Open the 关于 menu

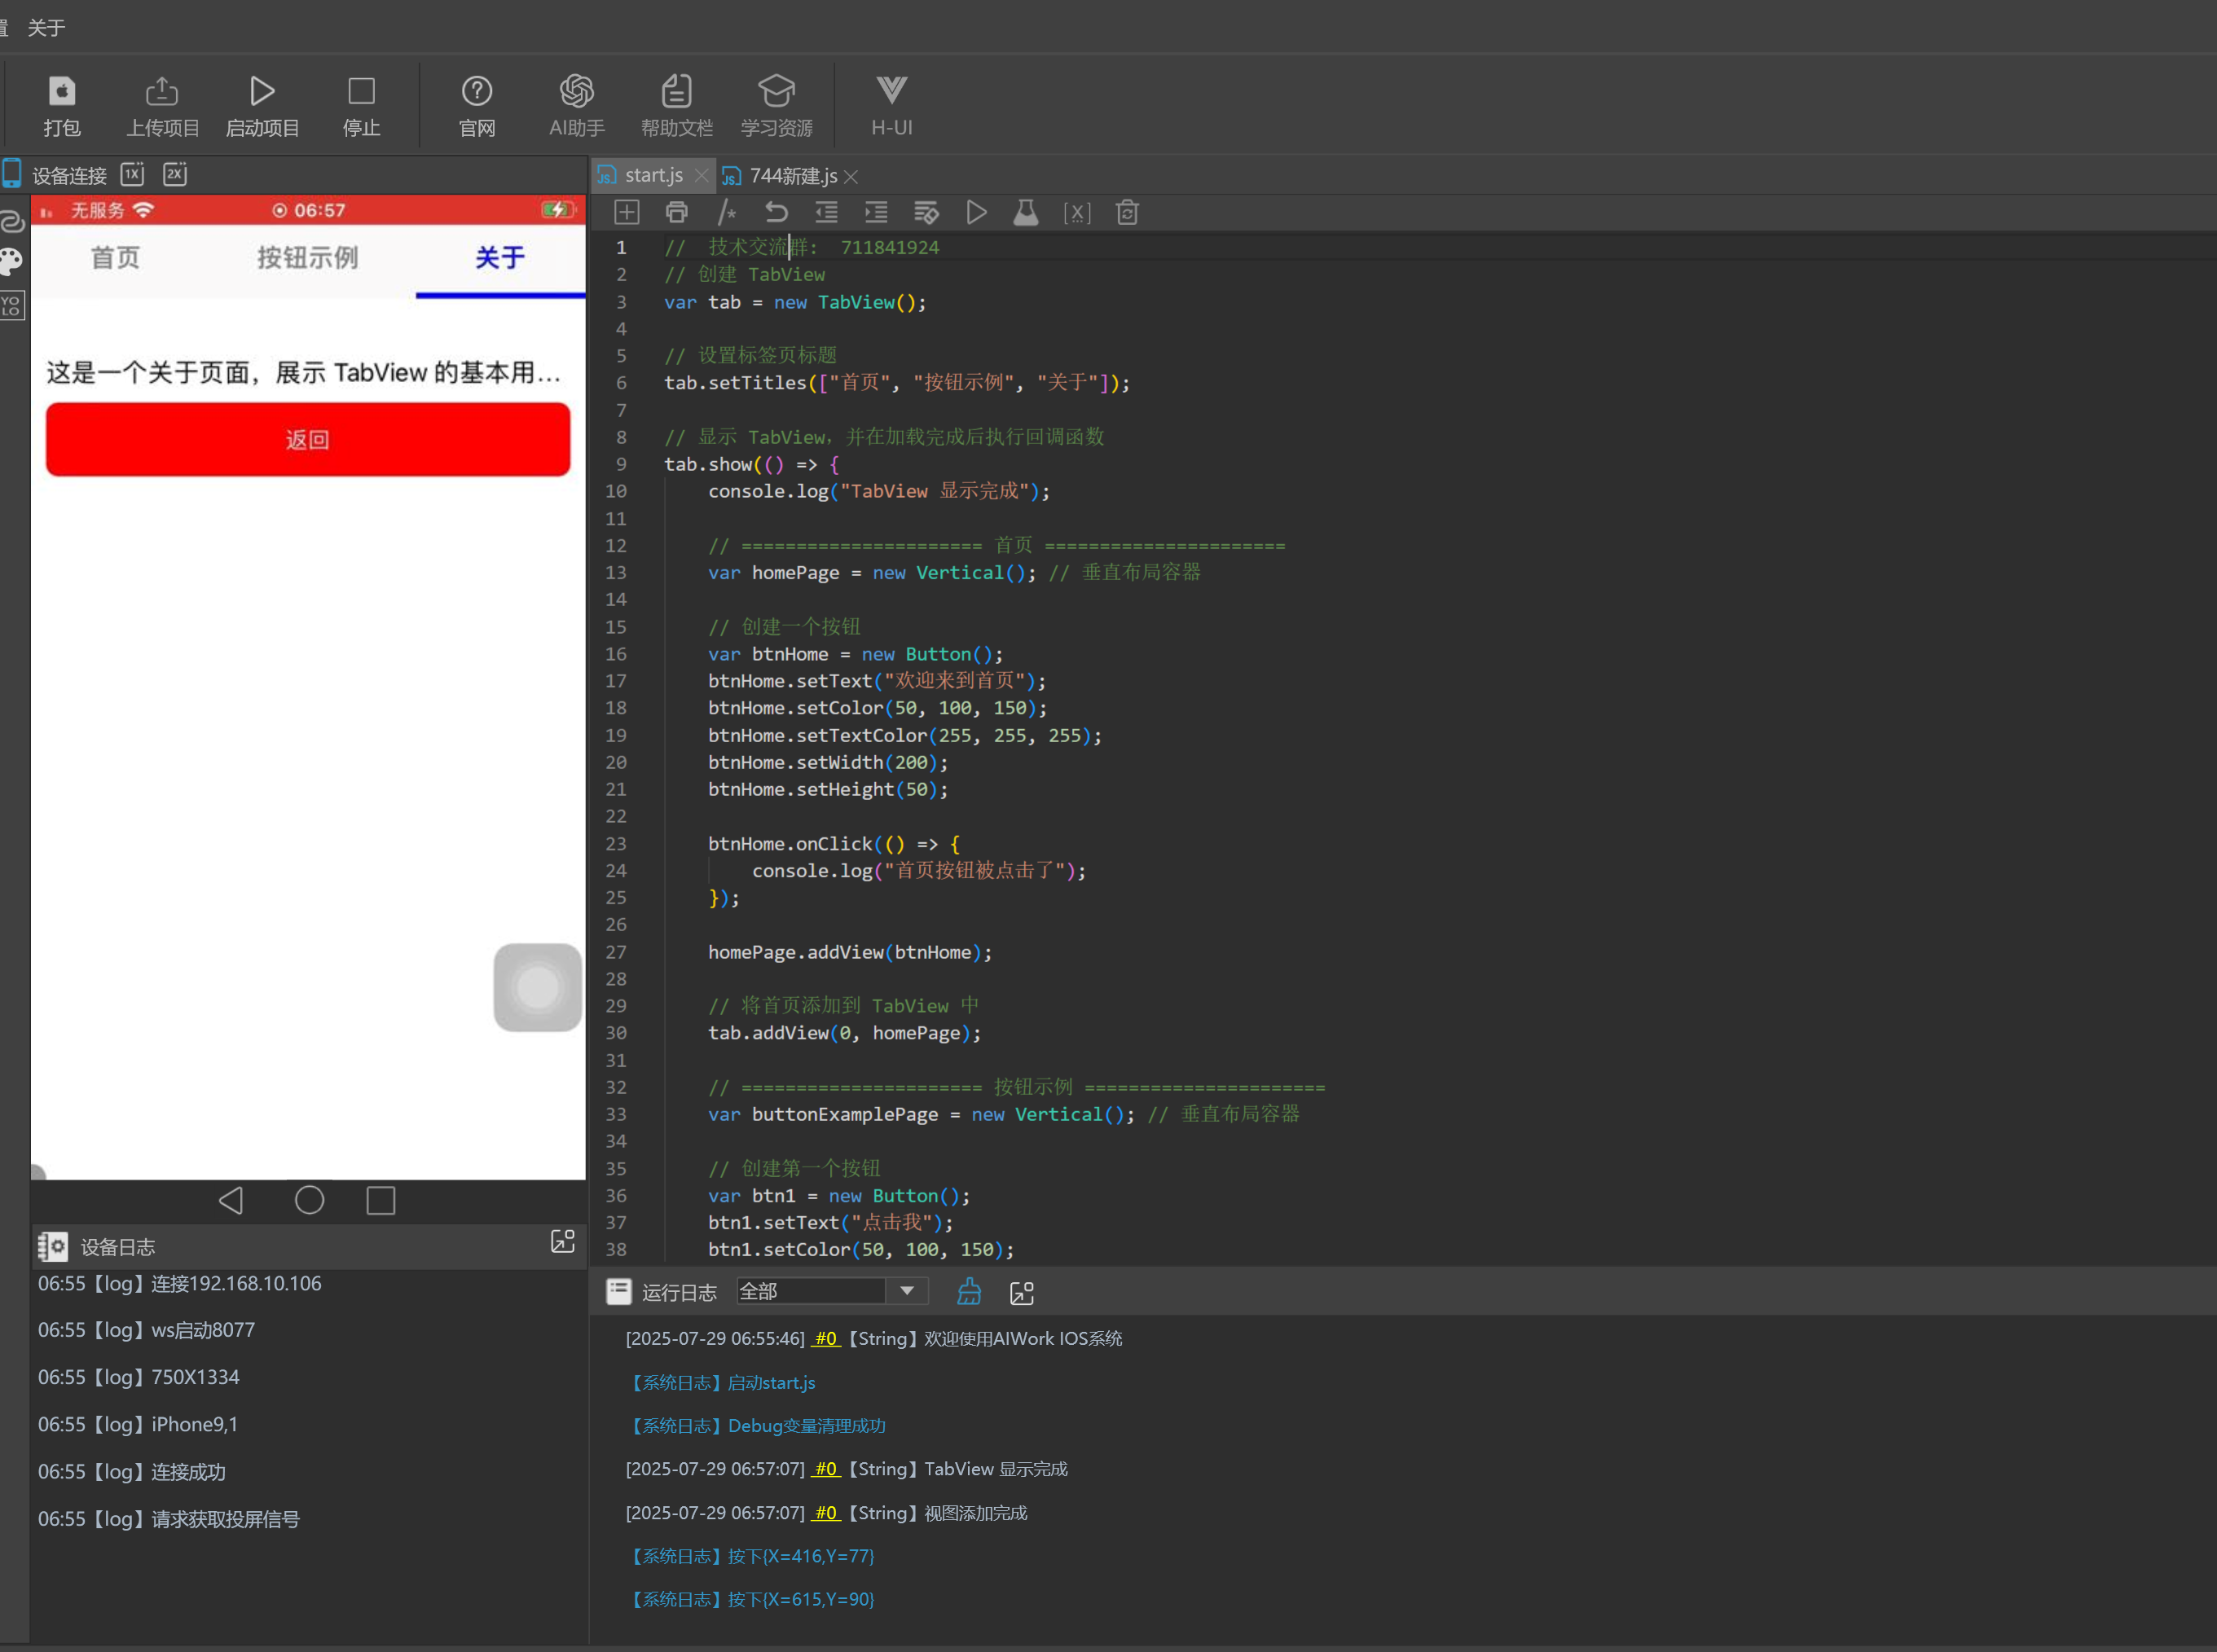click(46, 27)
